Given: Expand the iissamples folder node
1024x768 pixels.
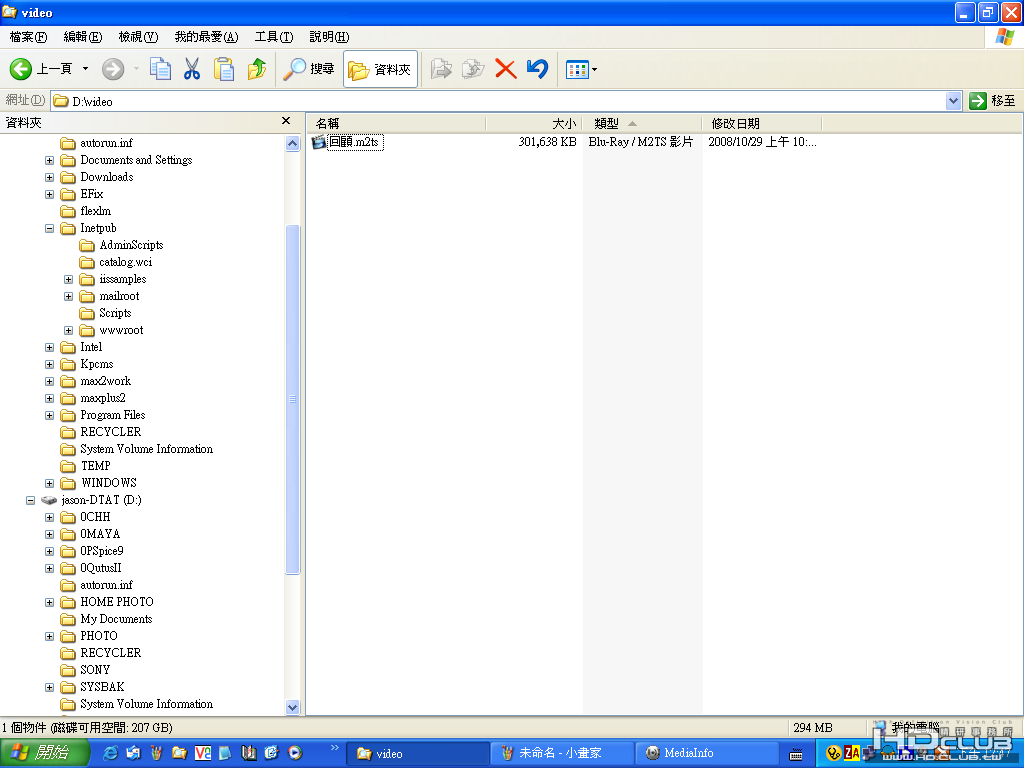Looking at the screenshot, I should click(x=69, y=279).
